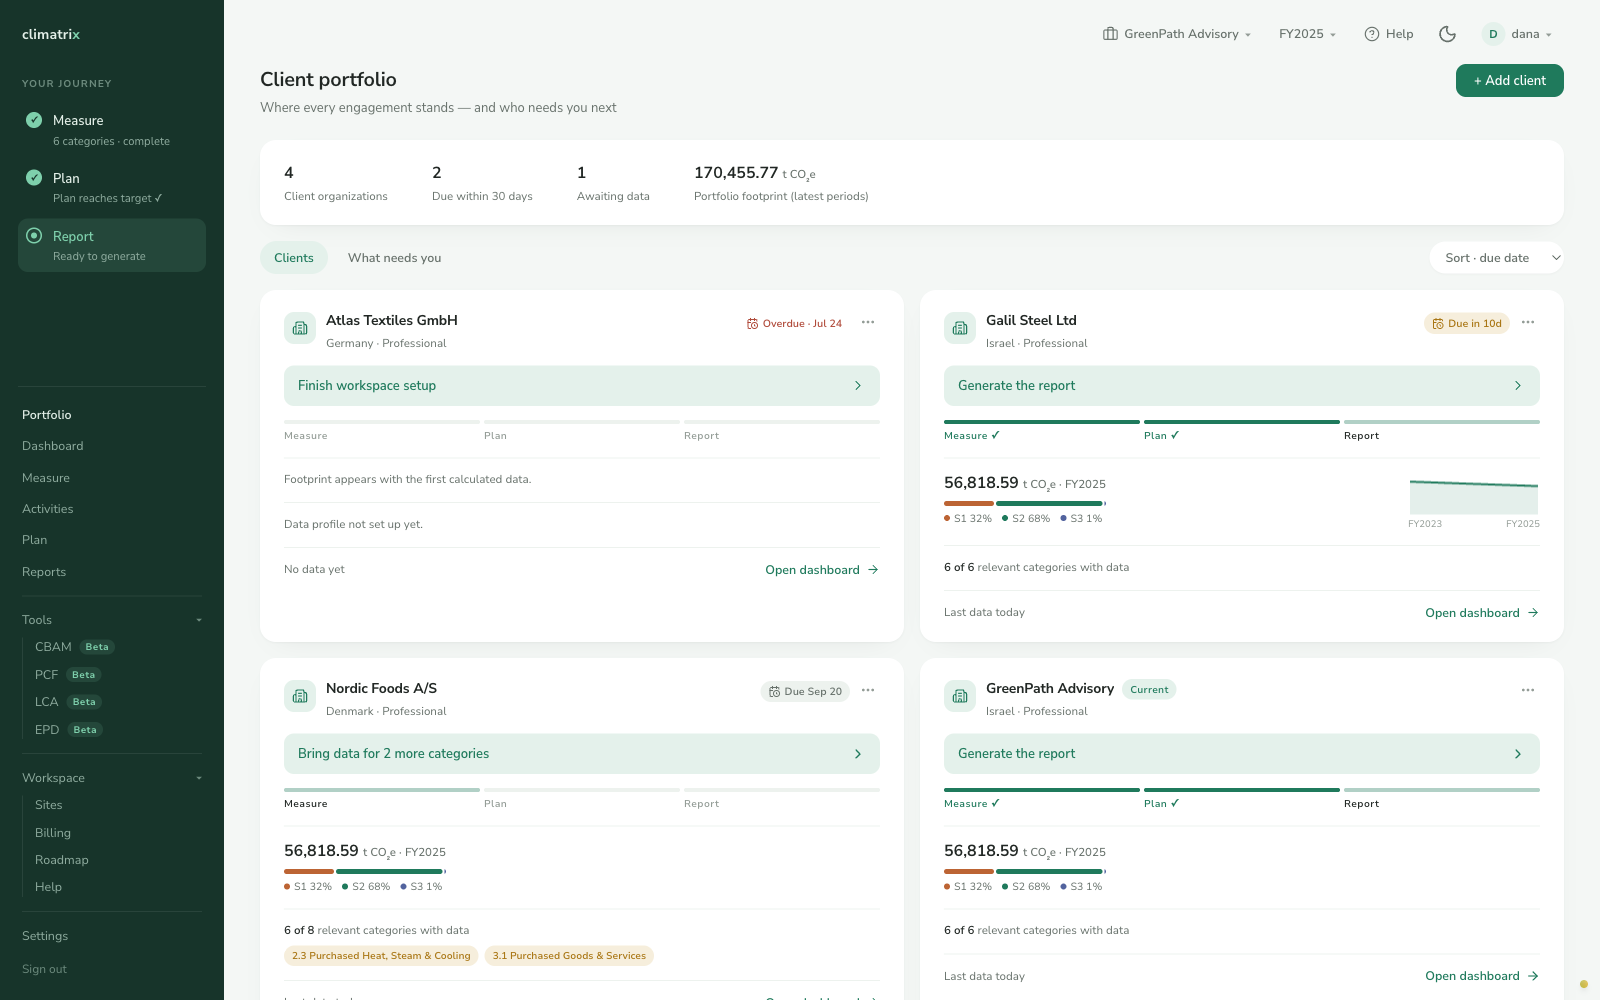Click the GreenPath Advisory organization building icon
Image resolution: width=1600 pixels, height=1000 pixels.
click(x=1110, y=34)
